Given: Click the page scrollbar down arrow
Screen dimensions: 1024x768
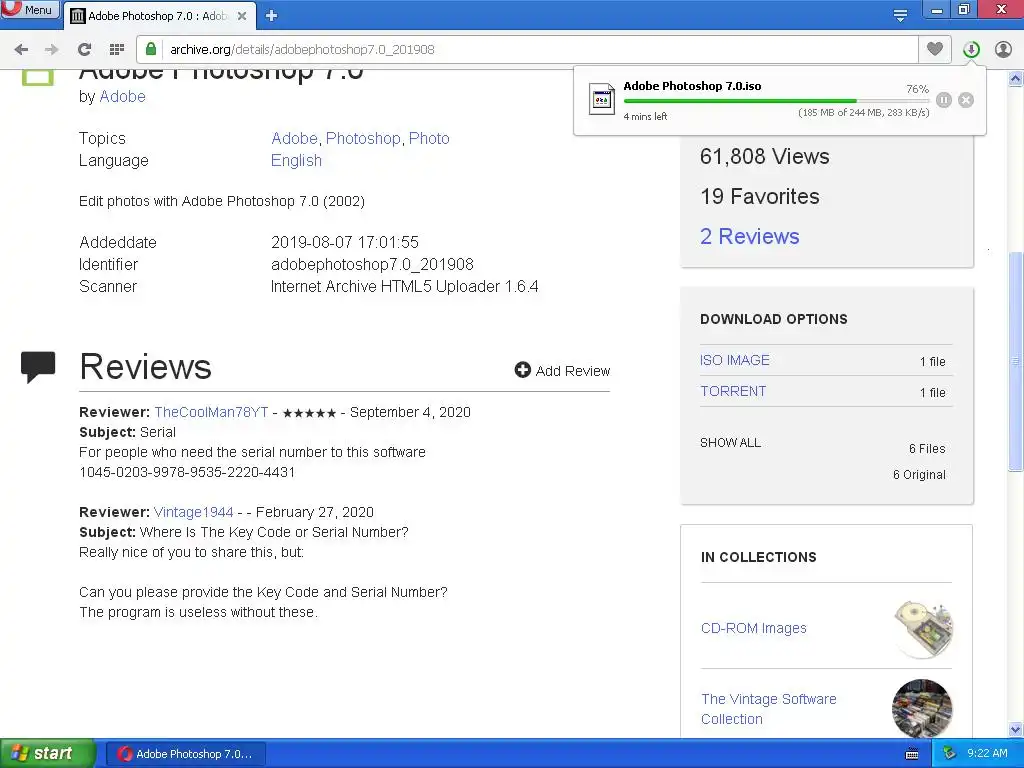Looking at the screenshot, I should (x=1016, y=729).
